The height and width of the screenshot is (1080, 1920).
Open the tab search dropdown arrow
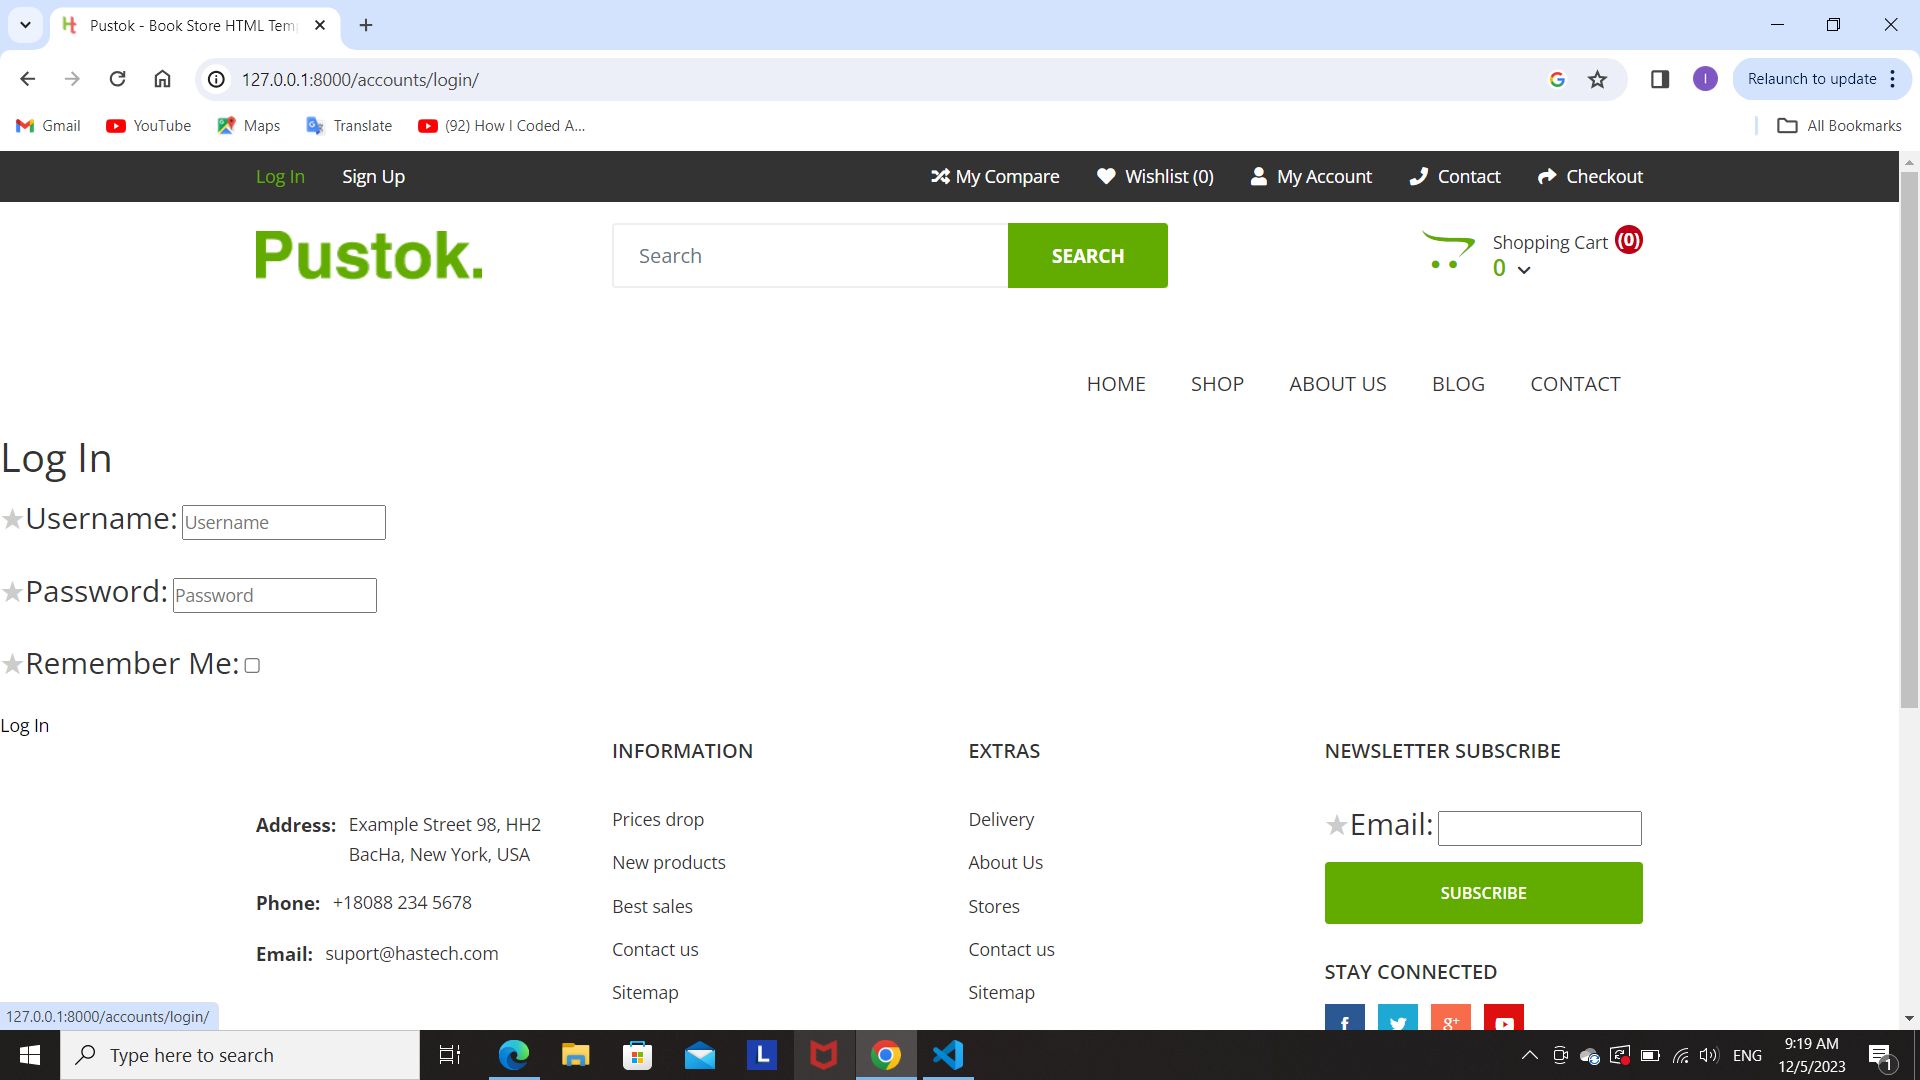coord(25,25)
